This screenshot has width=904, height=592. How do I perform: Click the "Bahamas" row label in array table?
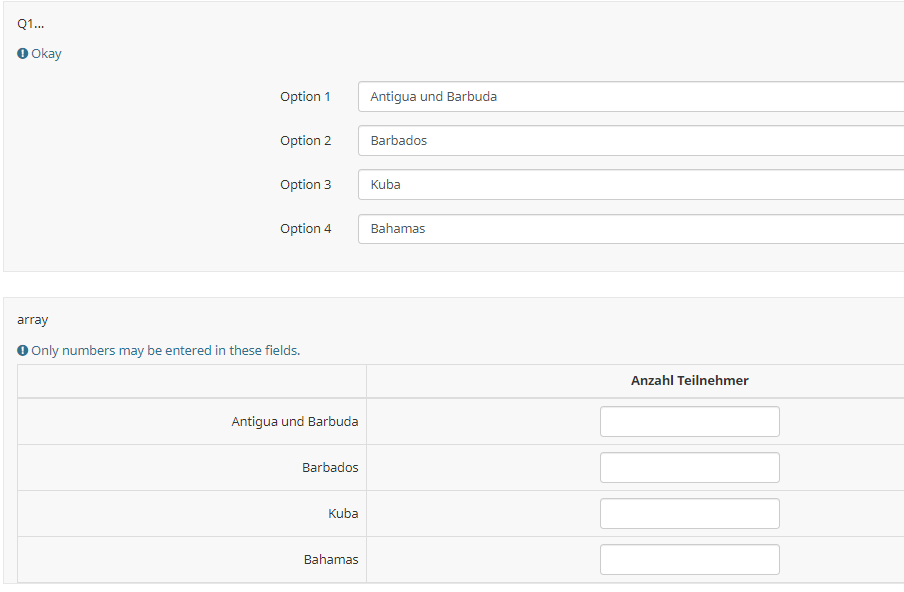point(331,560)
